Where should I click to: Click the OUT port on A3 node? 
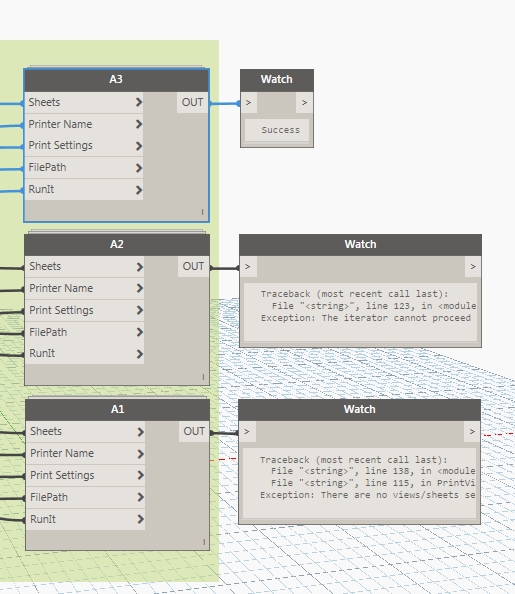[193, 102]
